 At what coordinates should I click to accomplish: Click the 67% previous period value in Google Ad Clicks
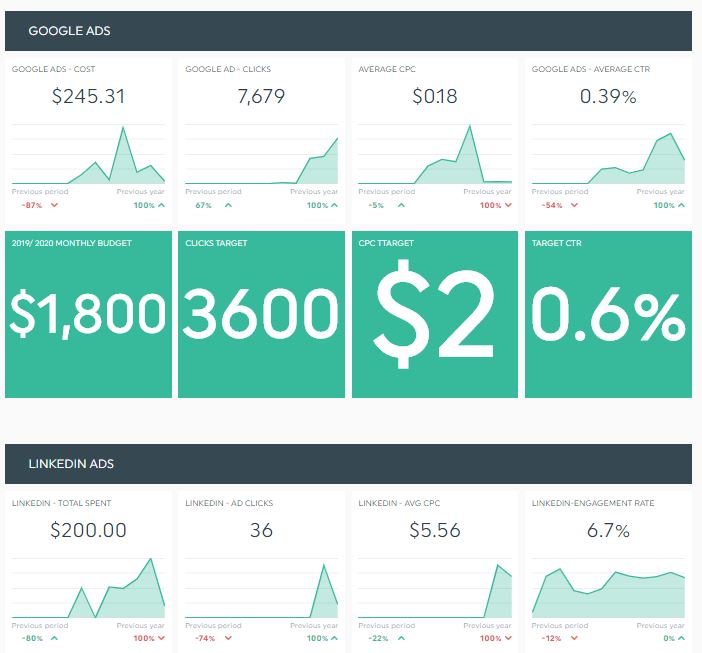coord(203,205)
